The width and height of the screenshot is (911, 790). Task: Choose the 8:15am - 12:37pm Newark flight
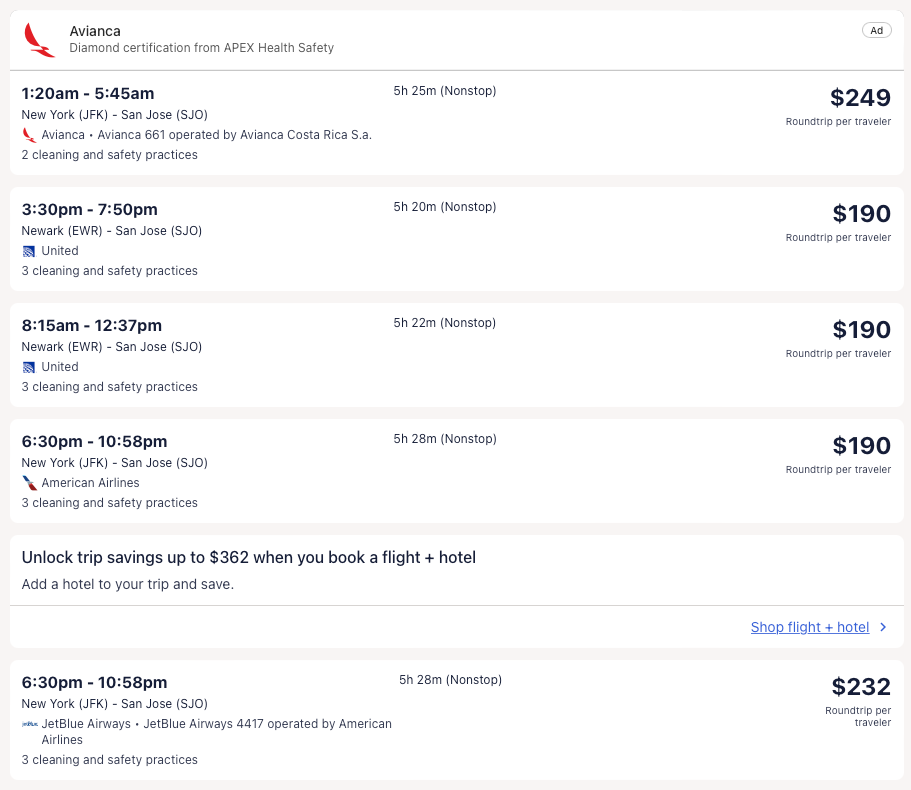(x=91, y=325)
